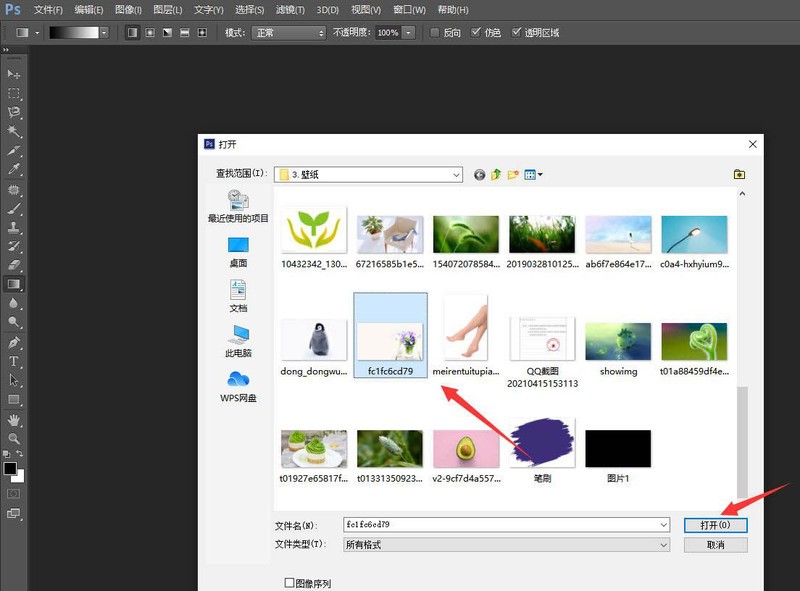Select the Lasso tool
The height and width of the screenshot is (591, 800).
click(x=14, y=112)
